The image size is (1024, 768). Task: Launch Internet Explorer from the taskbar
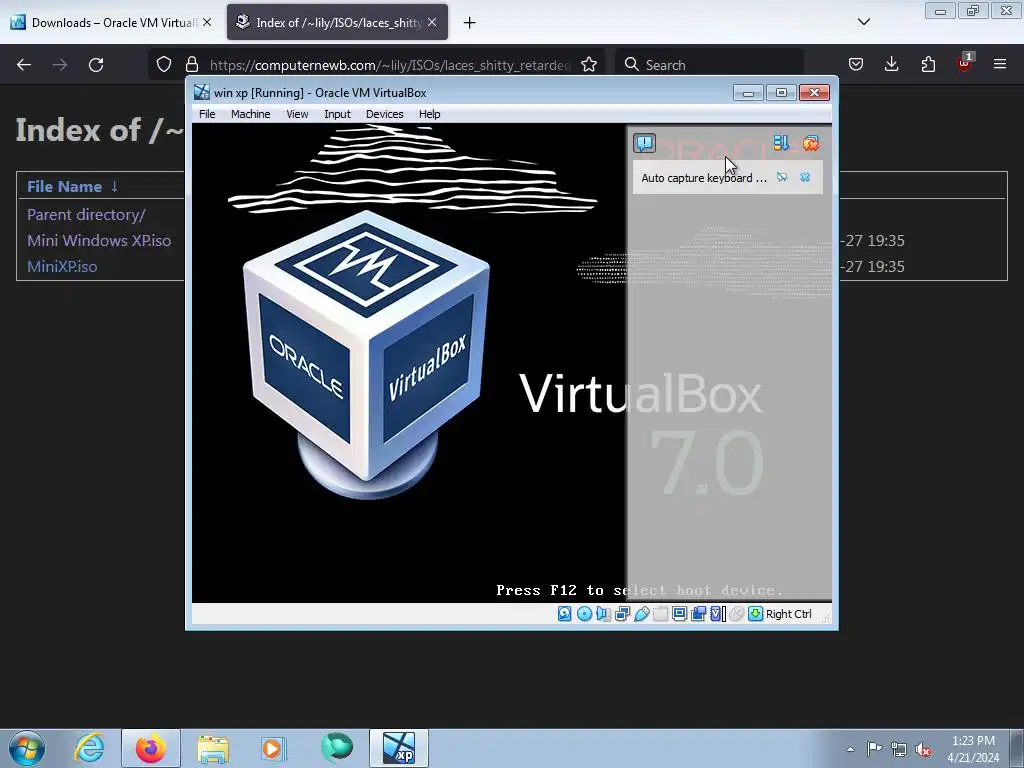(x=89, y=748)
